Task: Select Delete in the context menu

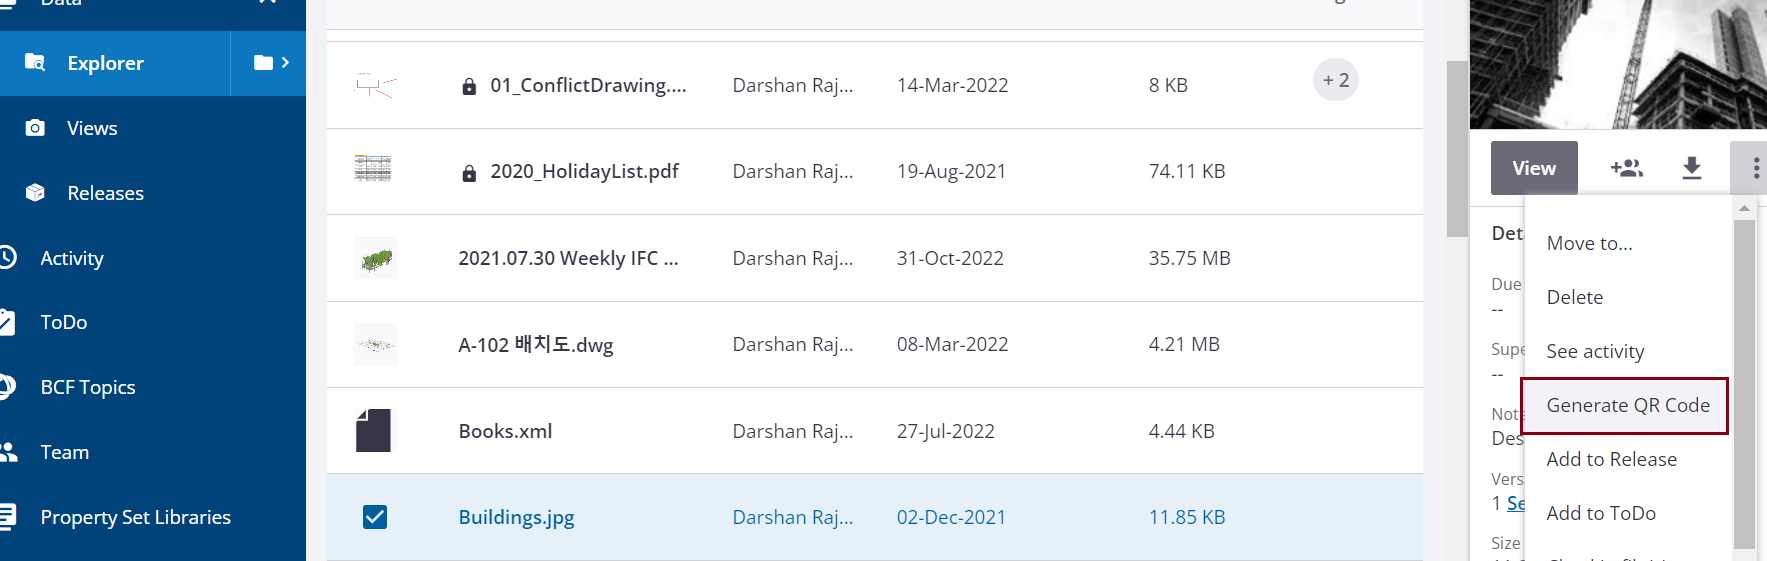Action: (1574, 297)
